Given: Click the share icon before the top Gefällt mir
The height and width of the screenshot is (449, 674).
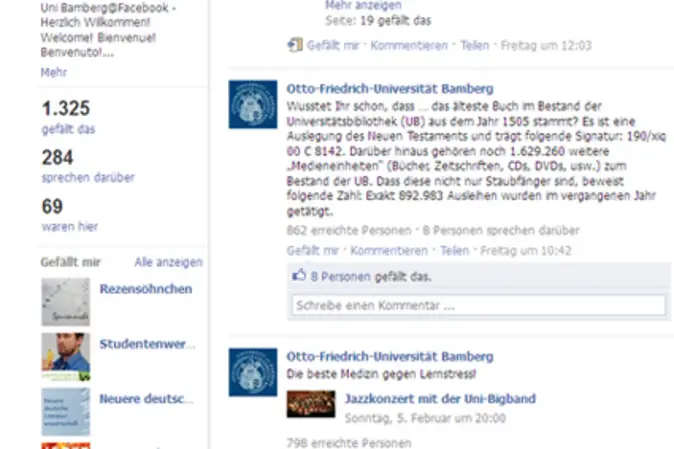Looking at the screenshot, I should point(295,45).
